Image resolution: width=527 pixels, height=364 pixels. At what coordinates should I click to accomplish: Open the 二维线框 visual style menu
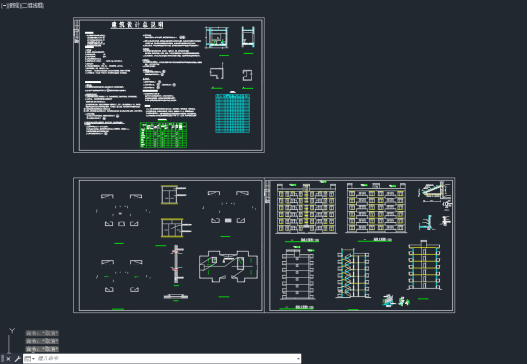point(33,6)
